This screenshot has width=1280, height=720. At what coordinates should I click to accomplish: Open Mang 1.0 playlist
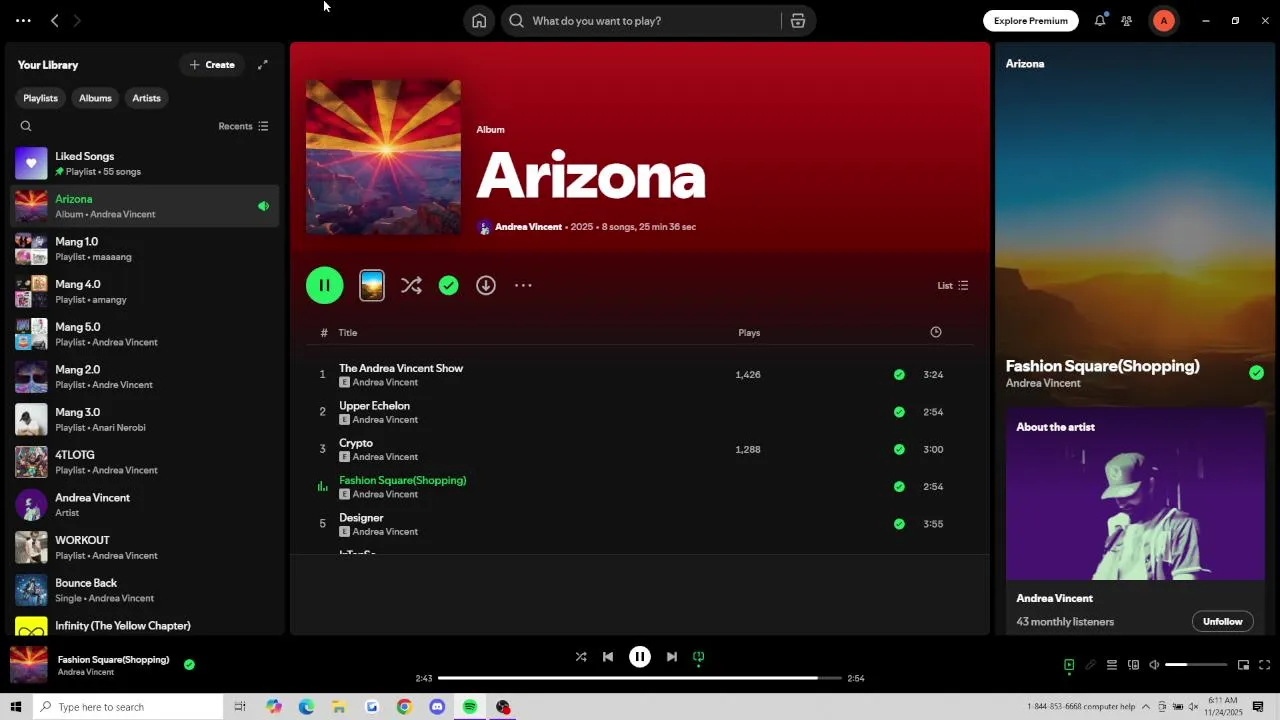[146, 249]
